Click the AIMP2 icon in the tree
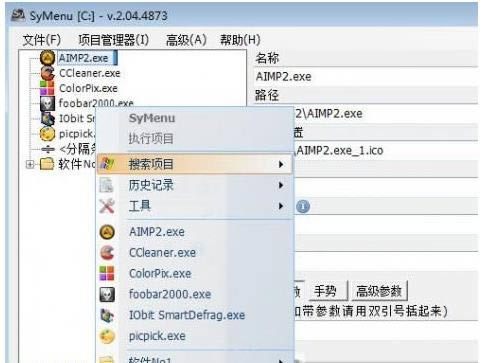The height and width of the screenshot is (363, 503). pyautogui.click(x=47, y=58)
